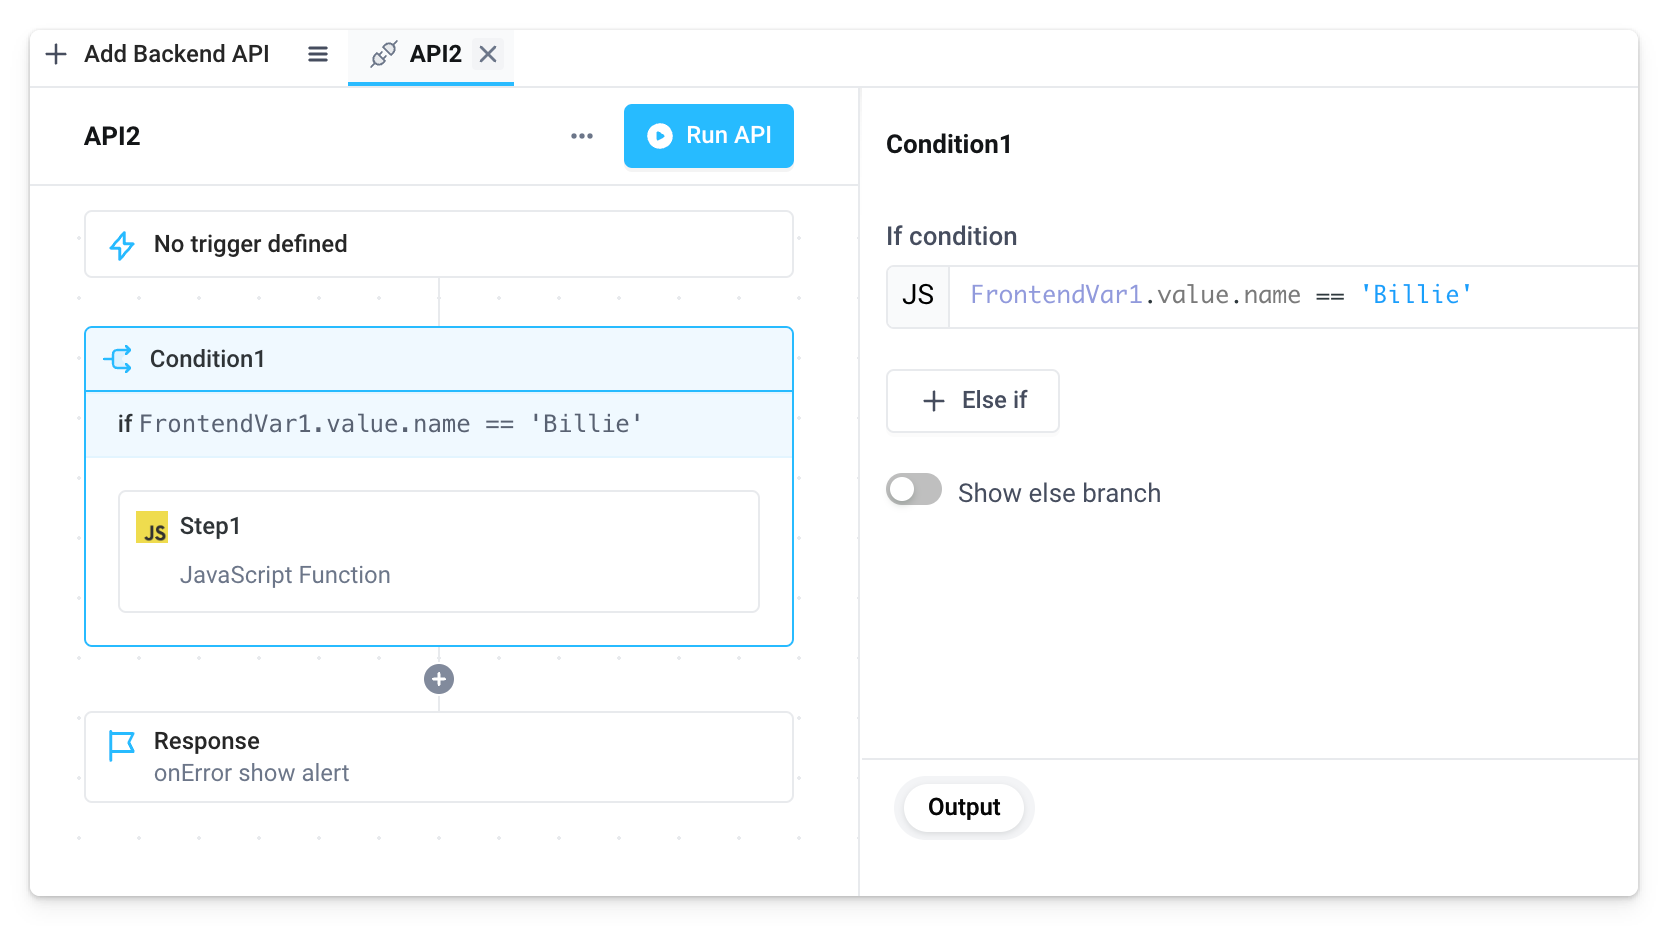Click the plus circle below Condition1
This screenshot has width=1668, height=926.
438,679
